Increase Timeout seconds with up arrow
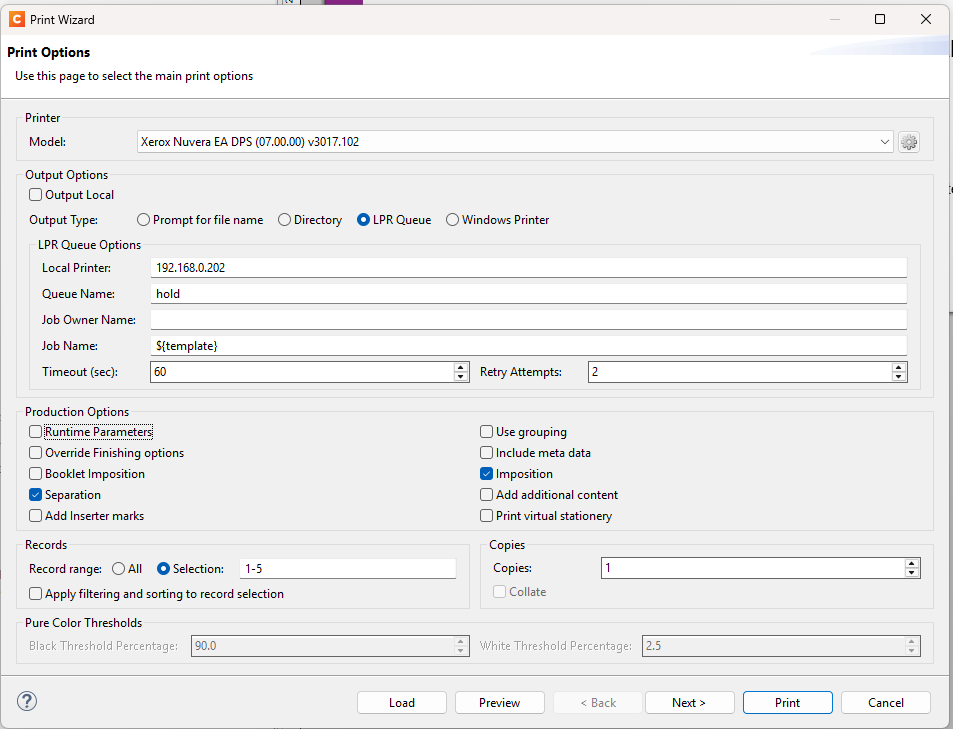Screen dimensions: 953x729 pos(460,367)
